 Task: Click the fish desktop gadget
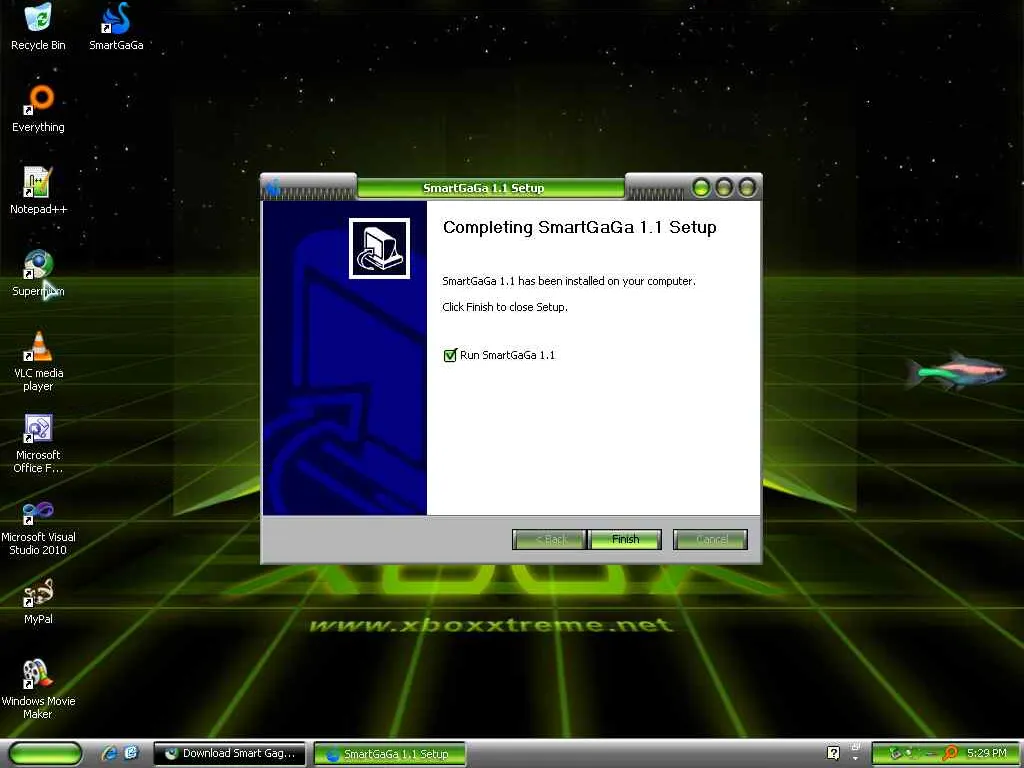(x=956, y=371)
